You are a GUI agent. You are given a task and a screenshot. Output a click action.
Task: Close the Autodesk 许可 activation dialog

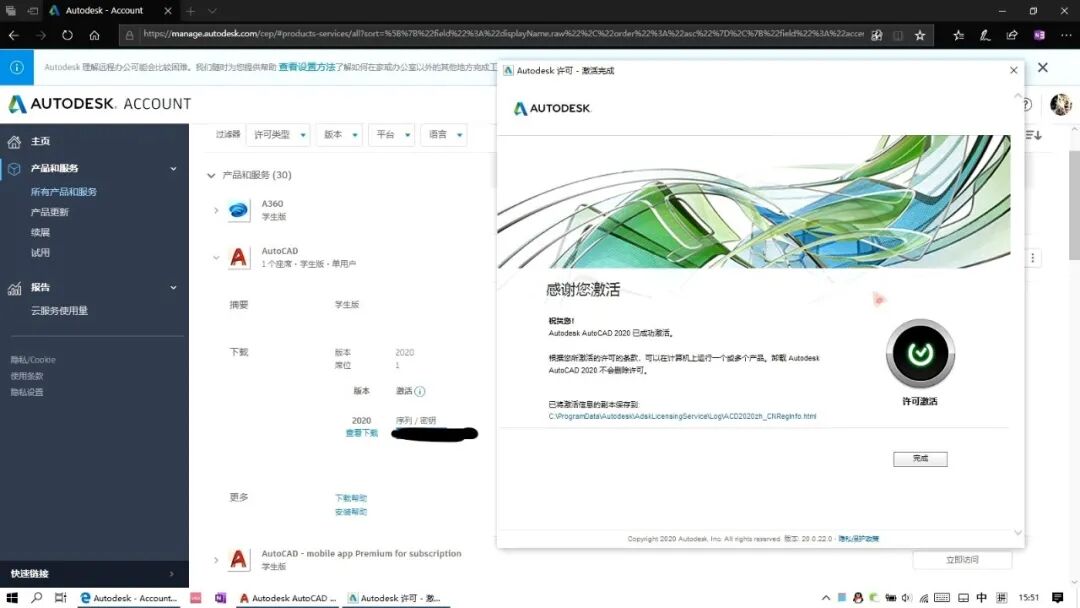pyautogui.click(x=1013, y=70)
